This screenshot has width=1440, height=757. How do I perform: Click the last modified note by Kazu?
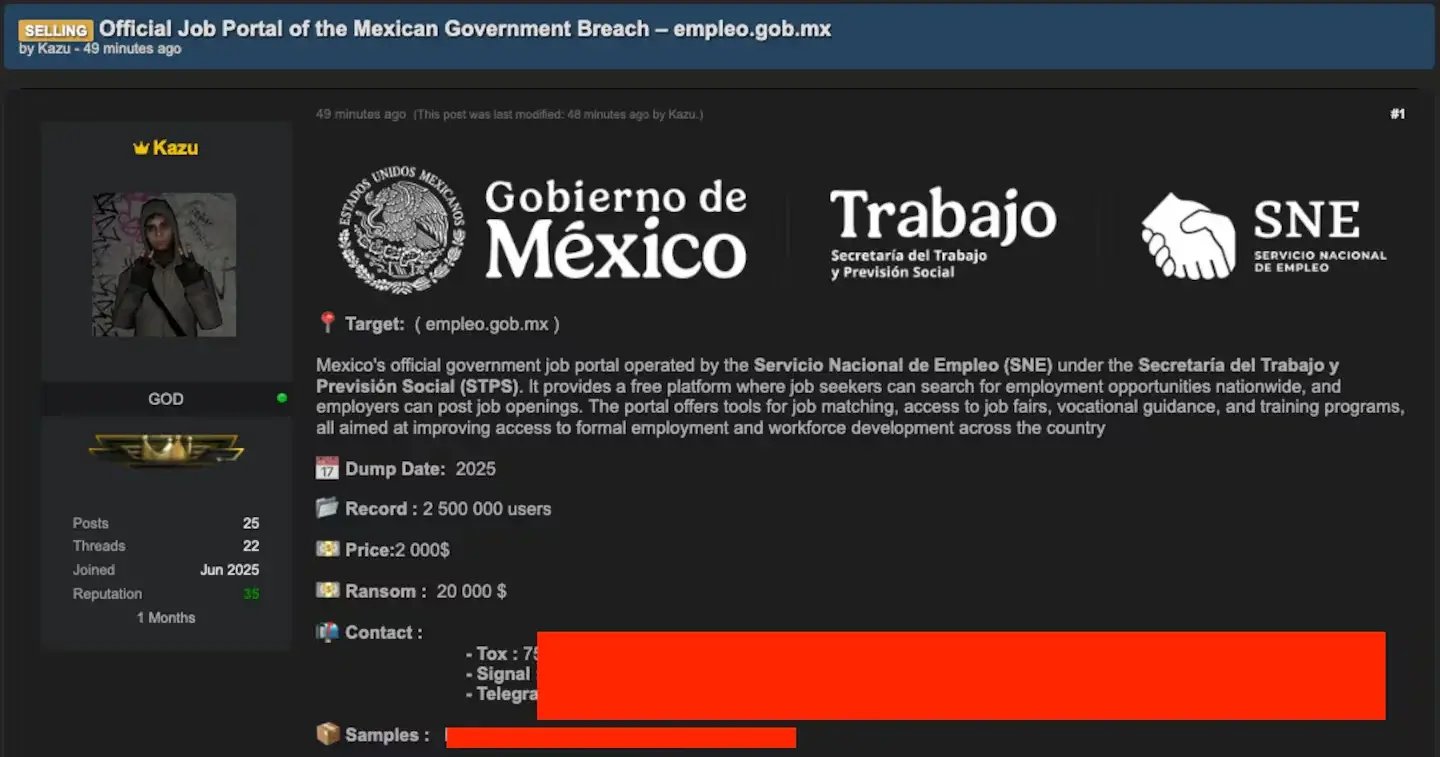558,115
